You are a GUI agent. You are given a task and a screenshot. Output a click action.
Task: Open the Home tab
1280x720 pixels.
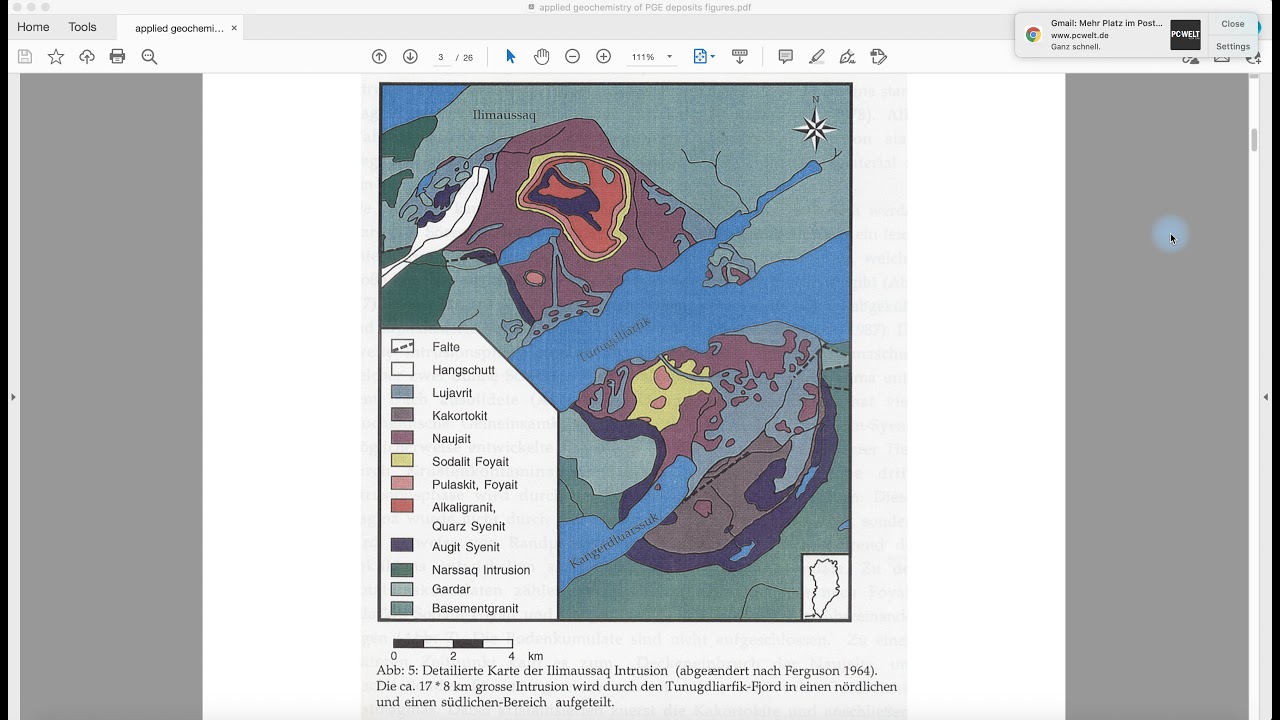pos(33,27)
